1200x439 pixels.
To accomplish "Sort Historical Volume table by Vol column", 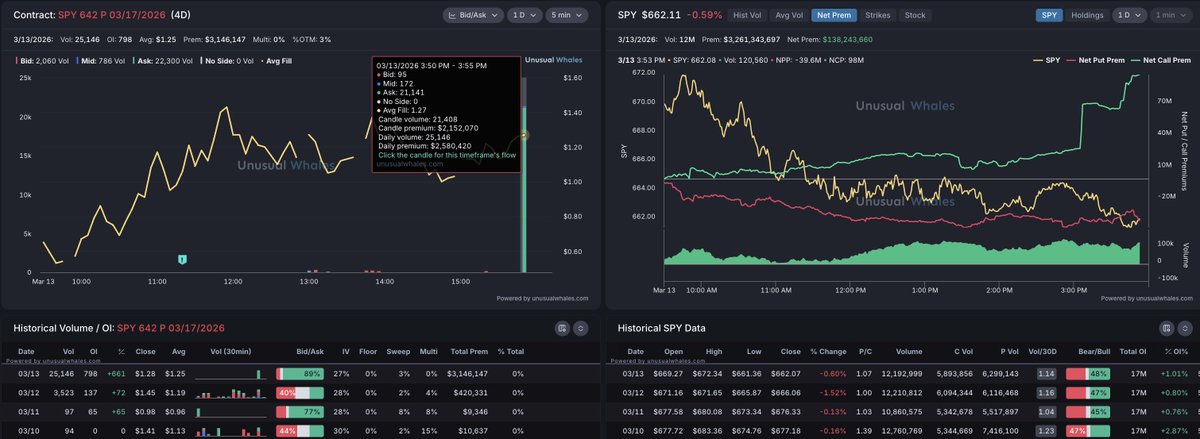I will [71, 352].
